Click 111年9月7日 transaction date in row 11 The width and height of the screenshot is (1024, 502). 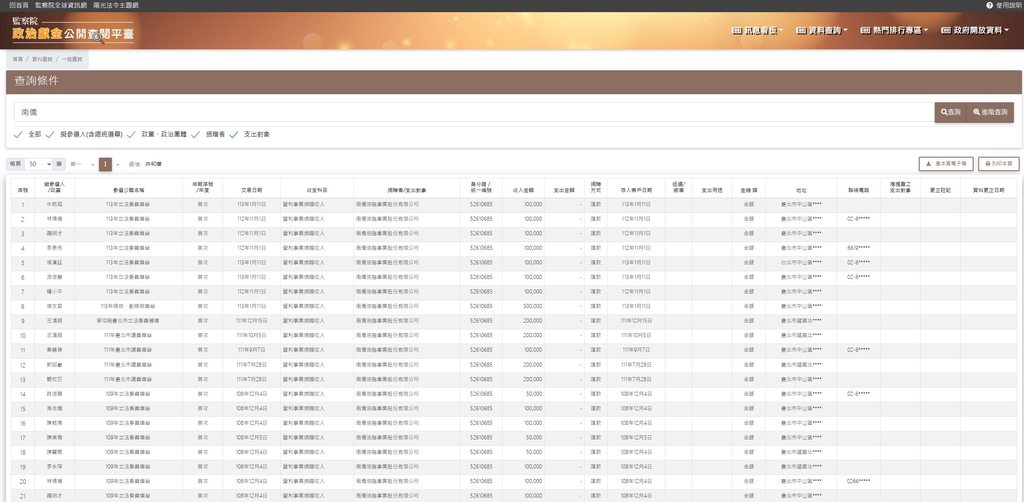coord(251,350)
